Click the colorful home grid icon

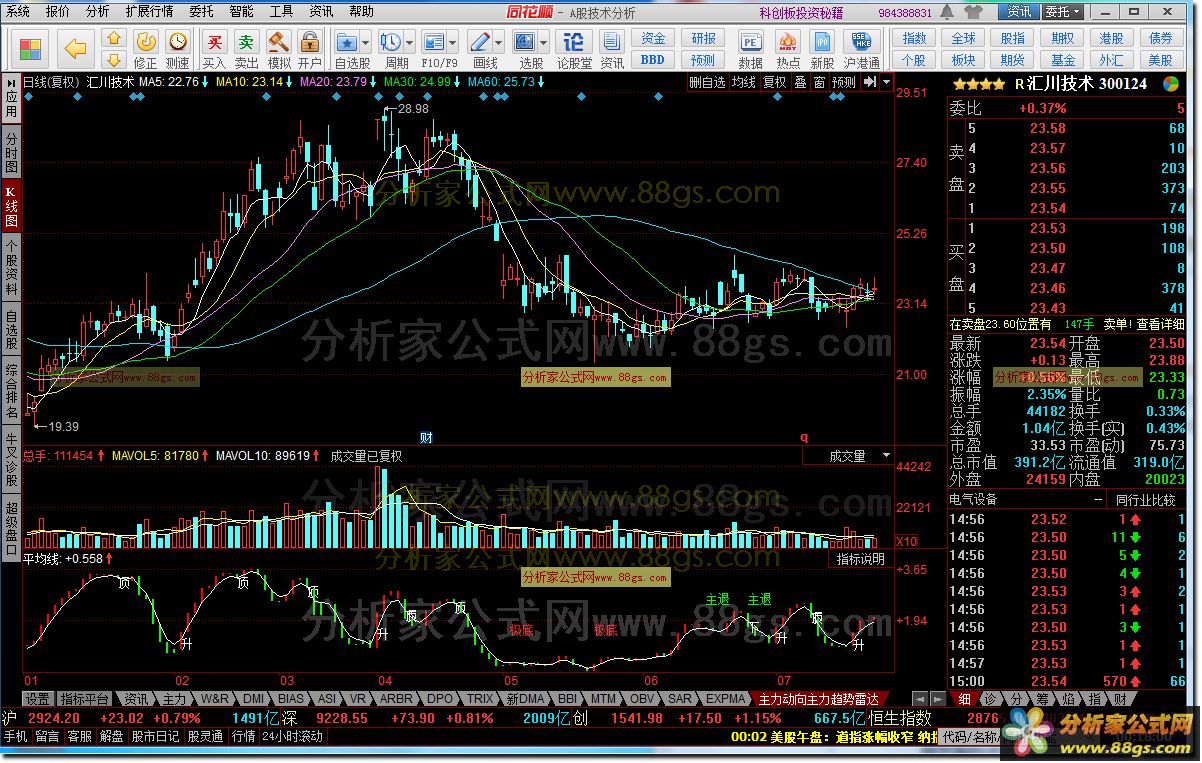point(30,48)
